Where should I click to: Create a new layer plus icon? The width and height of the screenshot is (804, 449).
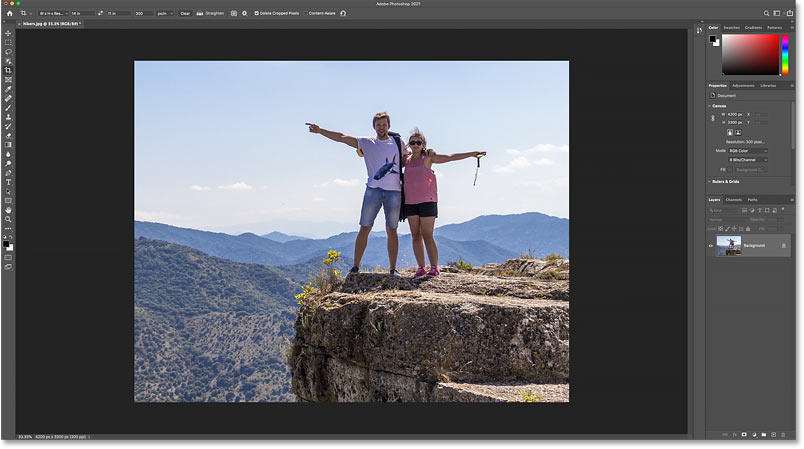coord(774,435)
